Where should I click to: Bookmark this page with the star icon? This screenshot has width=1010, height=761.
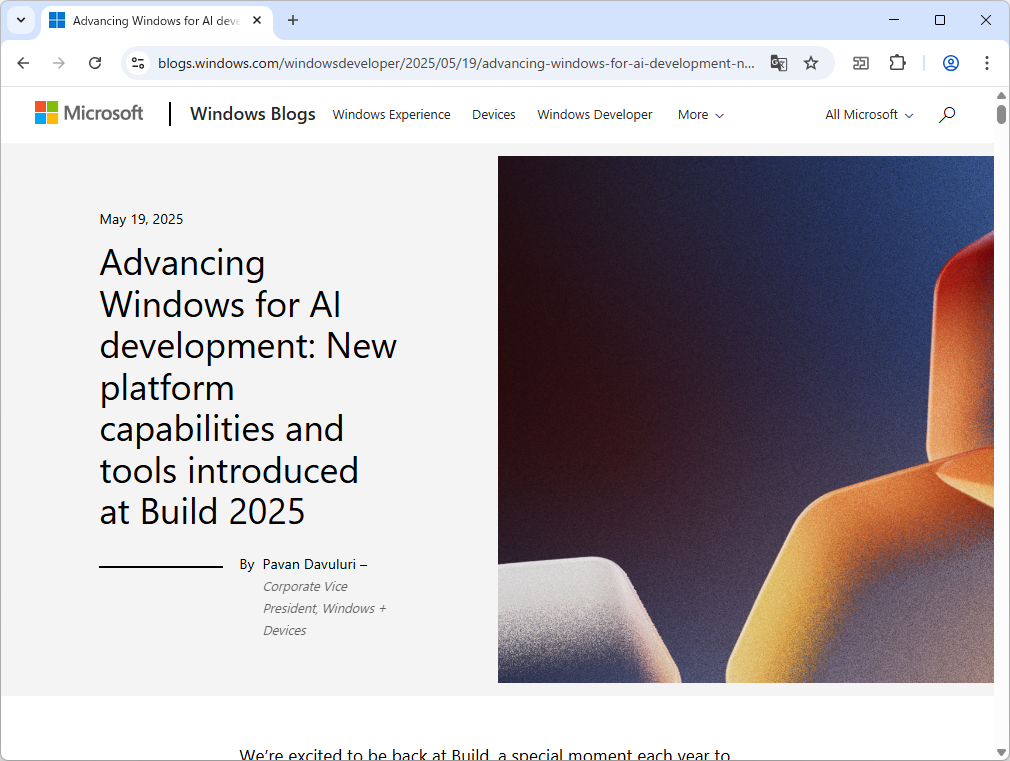click(812, 62)
